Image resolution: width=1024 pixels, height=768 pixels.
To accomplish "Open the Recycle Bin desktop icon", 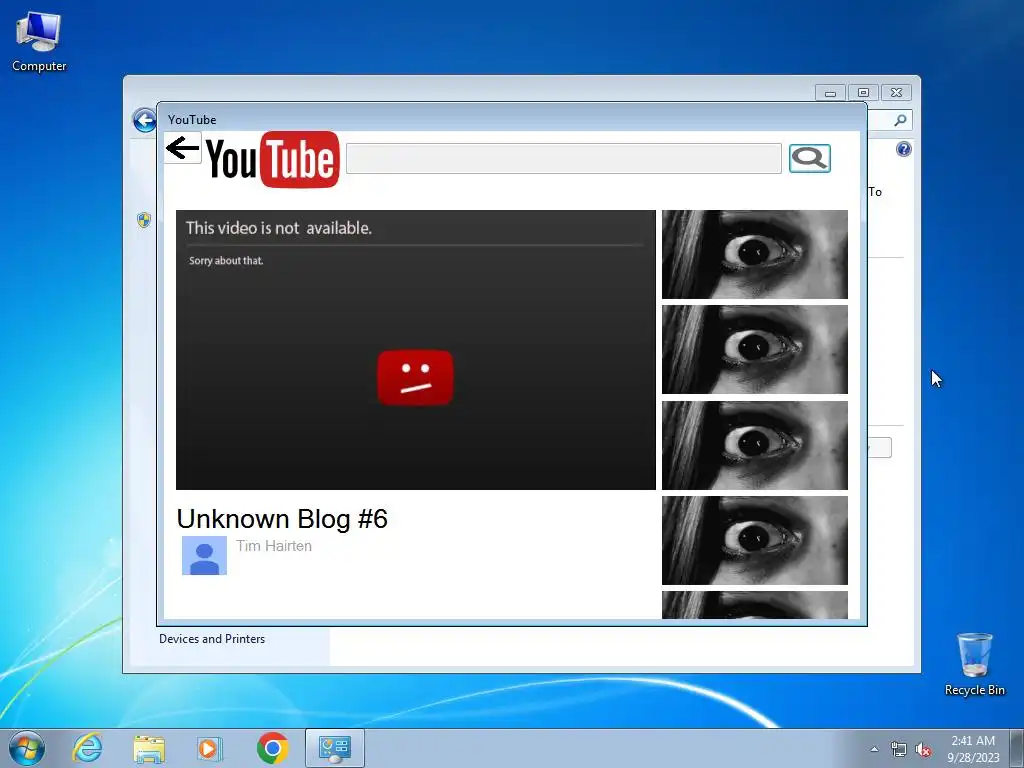I will click(975, 664).
